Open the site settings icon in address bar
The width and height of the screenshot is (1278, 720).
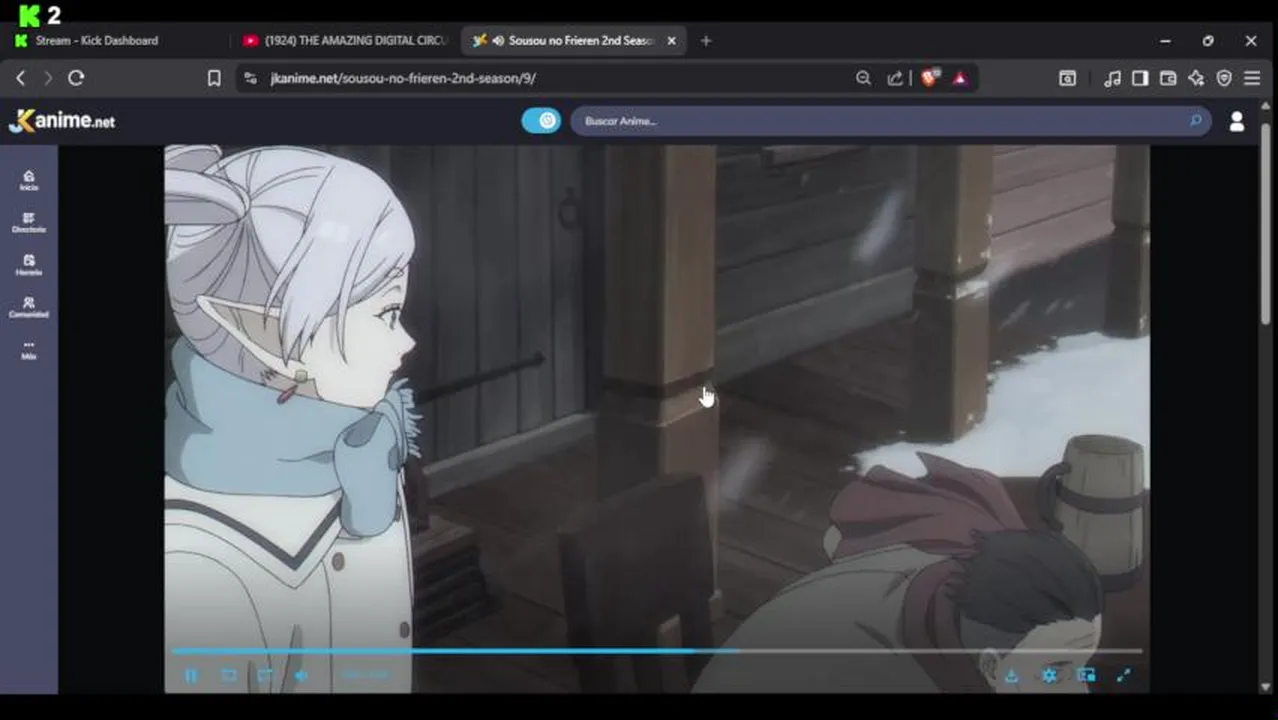coord(251,78)
